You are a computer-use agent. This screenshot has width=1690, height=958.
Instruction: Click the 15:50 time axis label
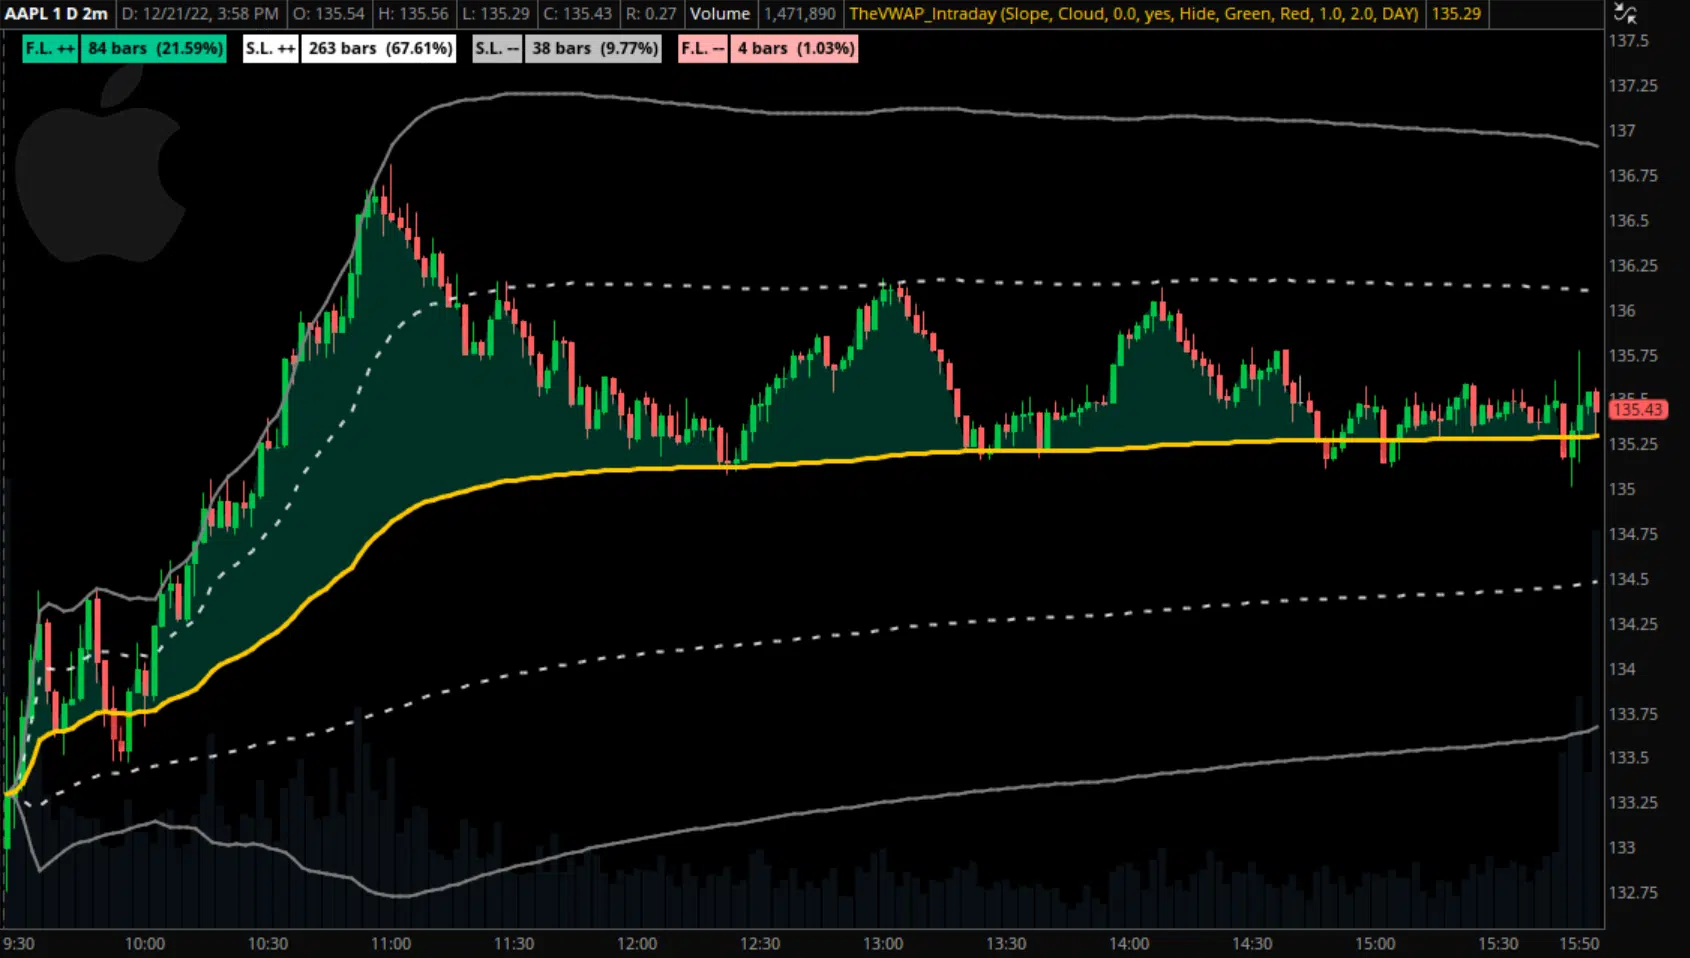pyautogui.click(x=1580, y=943)
